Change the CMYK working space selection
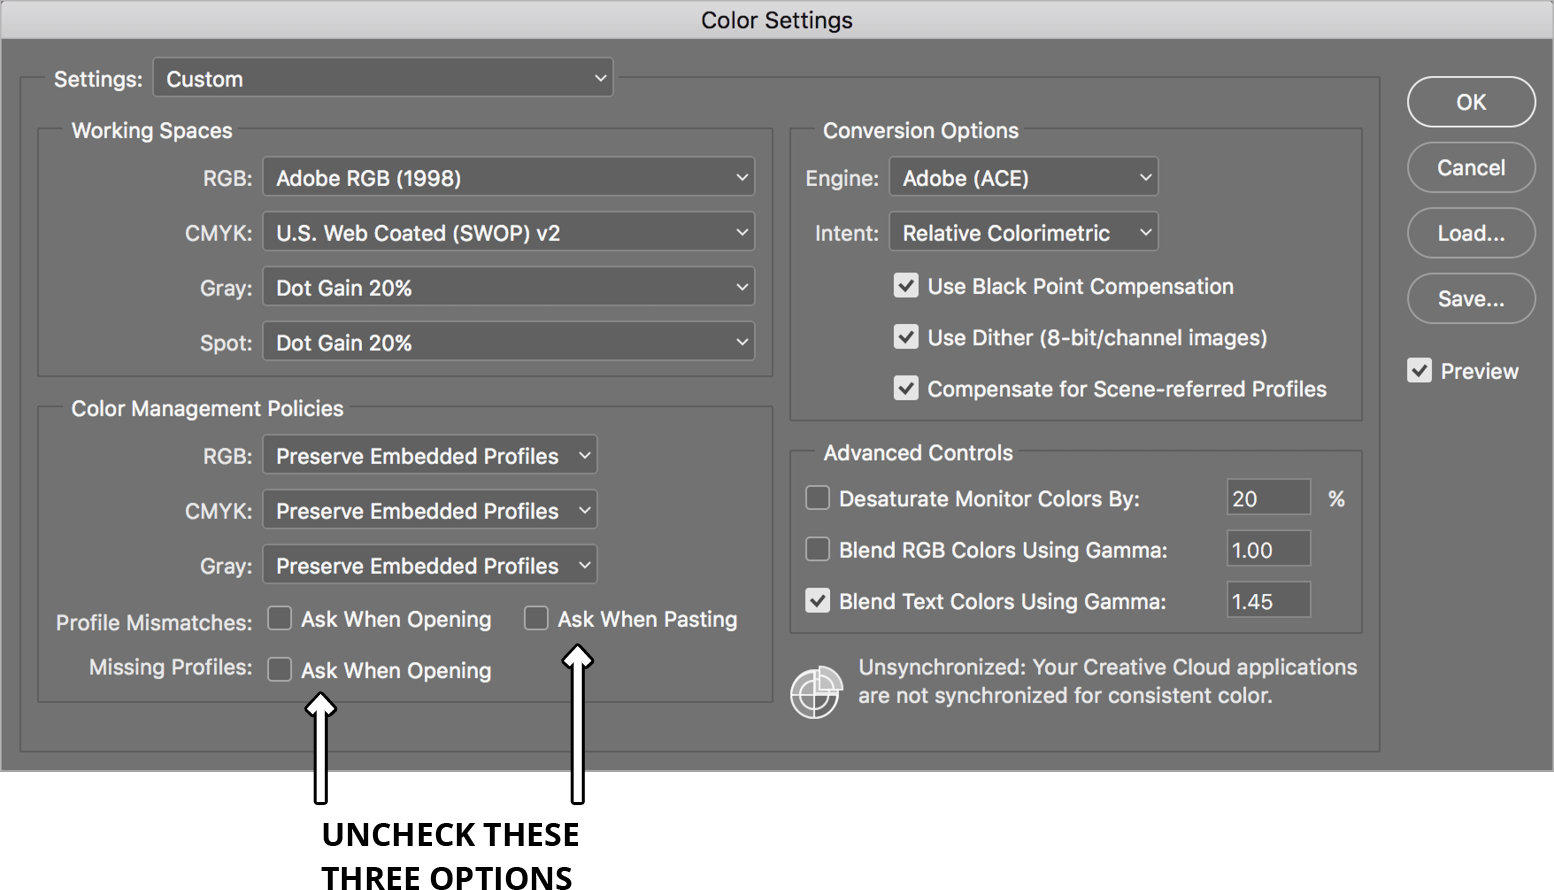This screenshot has height=890, width=1554. [x=508, y=232]
